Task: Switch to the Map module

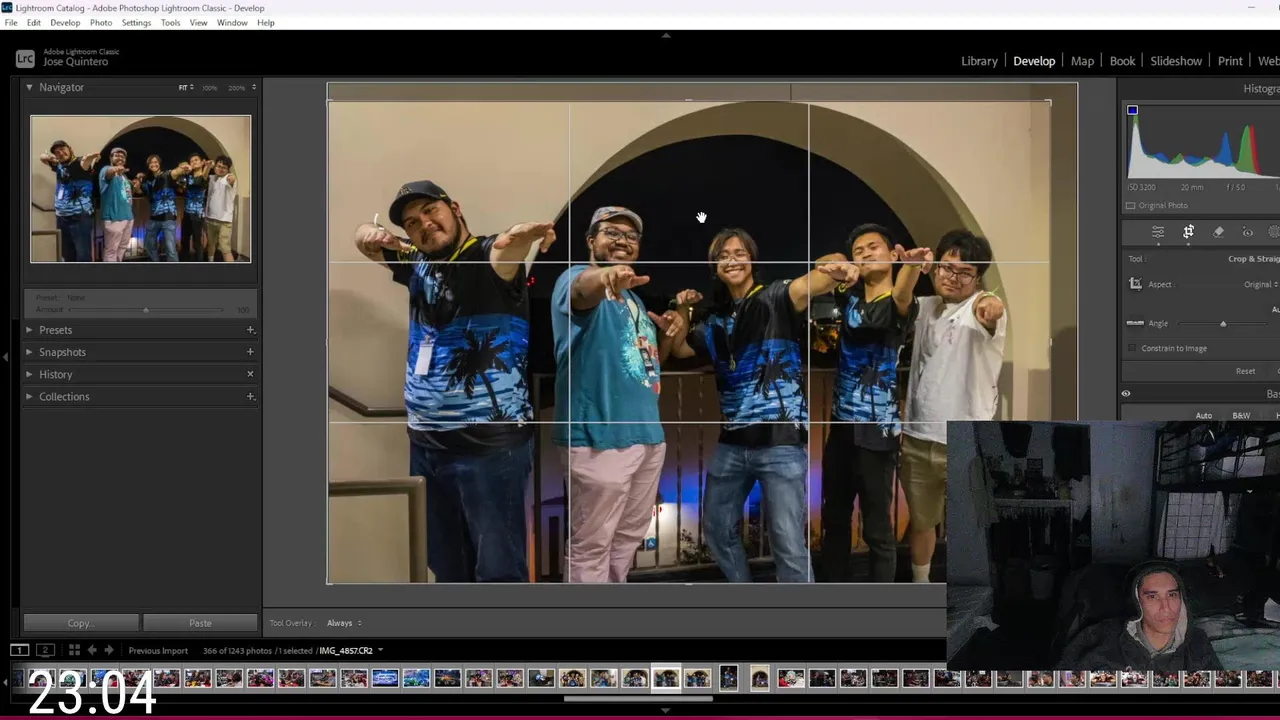Action: 1082,61
